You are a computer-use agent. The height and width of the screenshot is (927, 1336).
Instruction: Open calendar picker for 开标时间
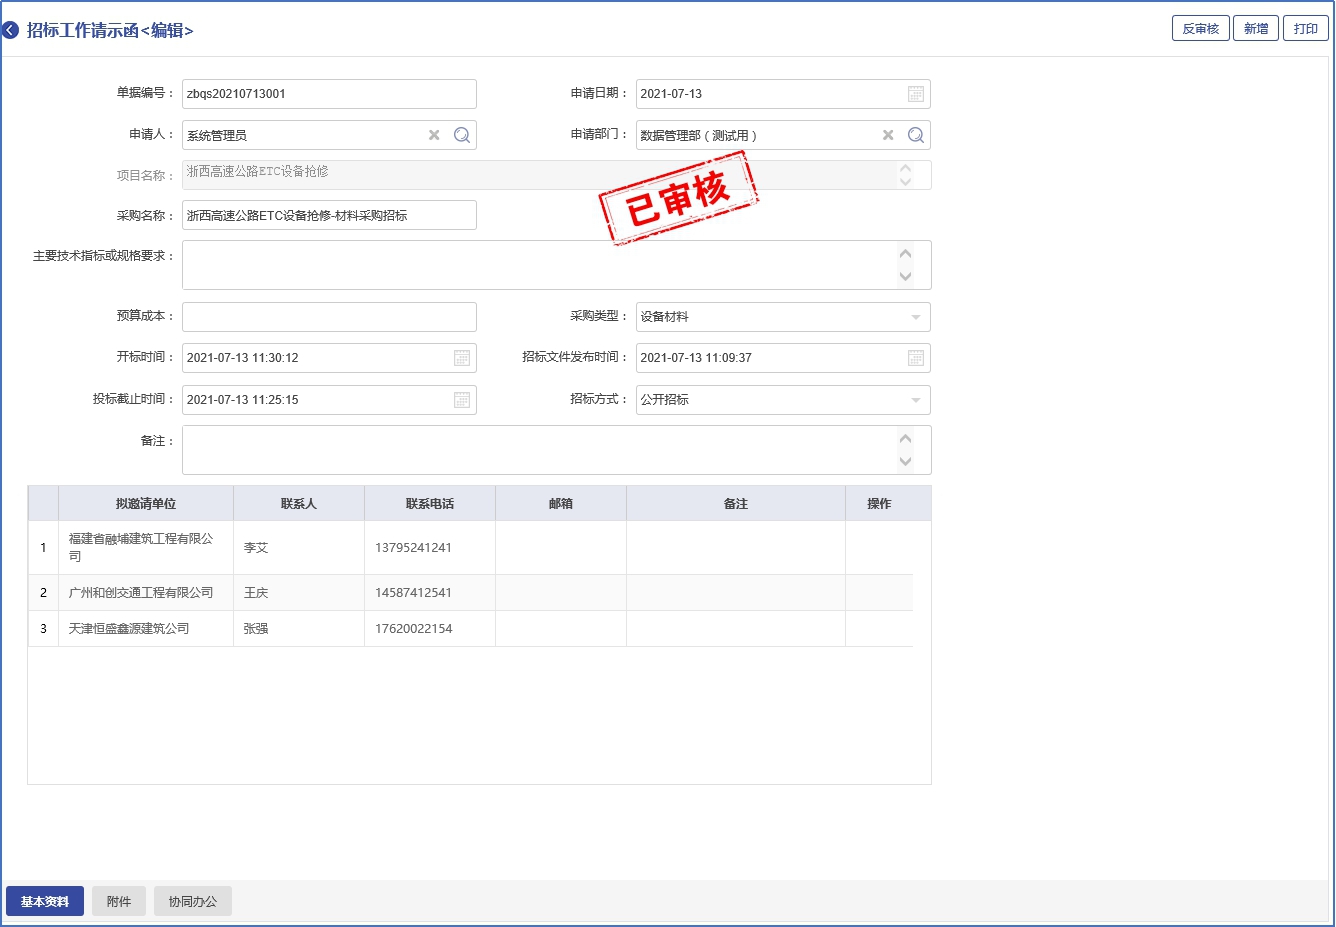pyautogui.click(x=462, y=358)
